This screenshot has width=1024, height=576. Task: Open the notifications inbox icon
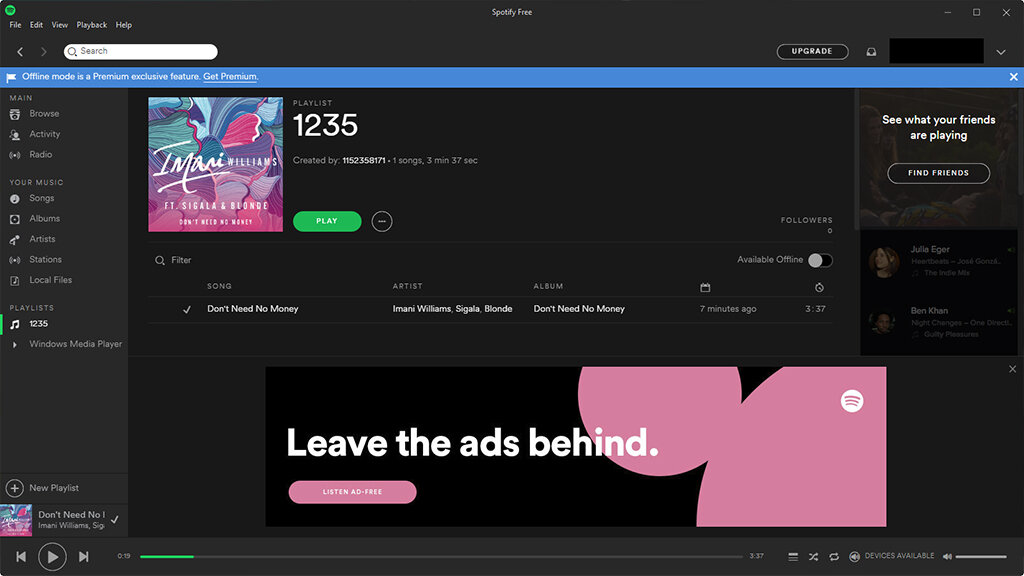pos(871,52)
